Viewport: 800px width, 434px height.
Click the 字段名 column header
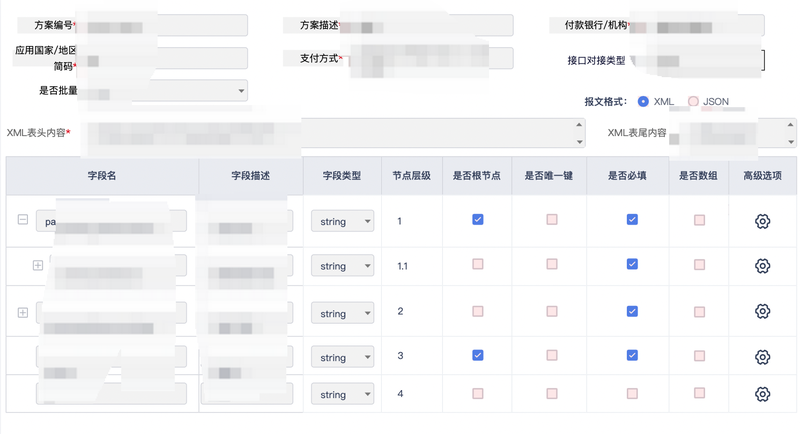tap(102, 176)
